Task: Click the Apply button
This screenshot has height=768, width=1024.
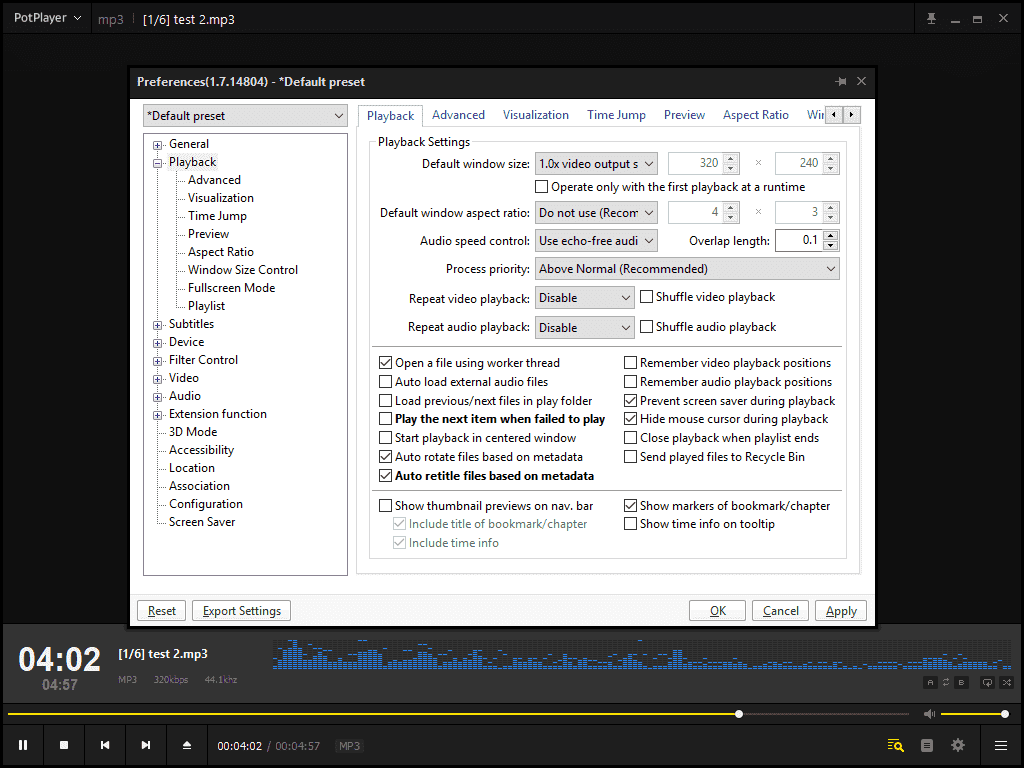Action: 841,611
